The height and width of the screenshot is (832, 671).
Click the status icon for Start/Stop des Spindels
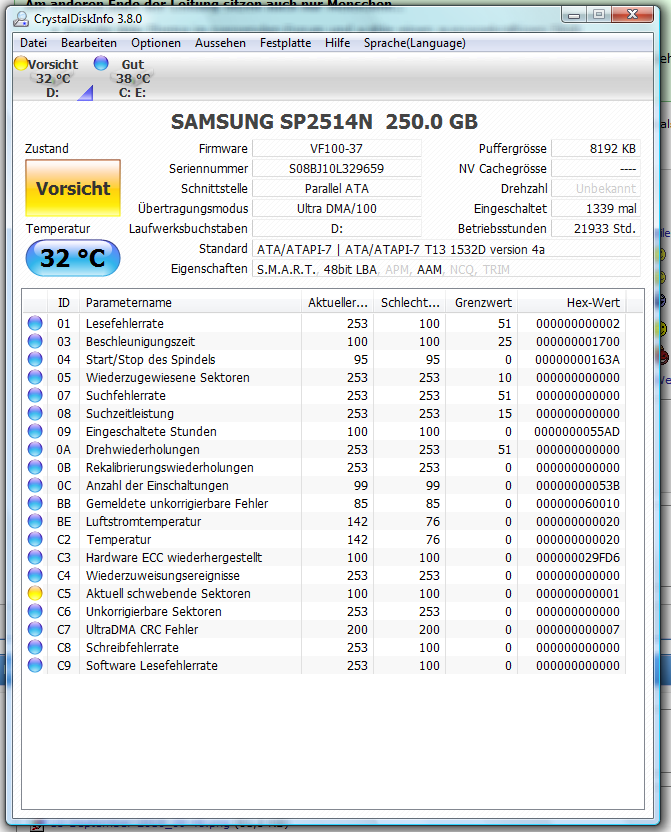pyautogui.click(x=35, y=359)
